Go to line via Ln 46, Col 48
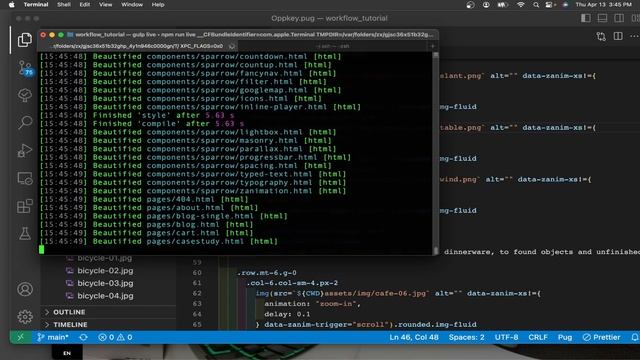640x360 pixels. [x=414, y=338]
